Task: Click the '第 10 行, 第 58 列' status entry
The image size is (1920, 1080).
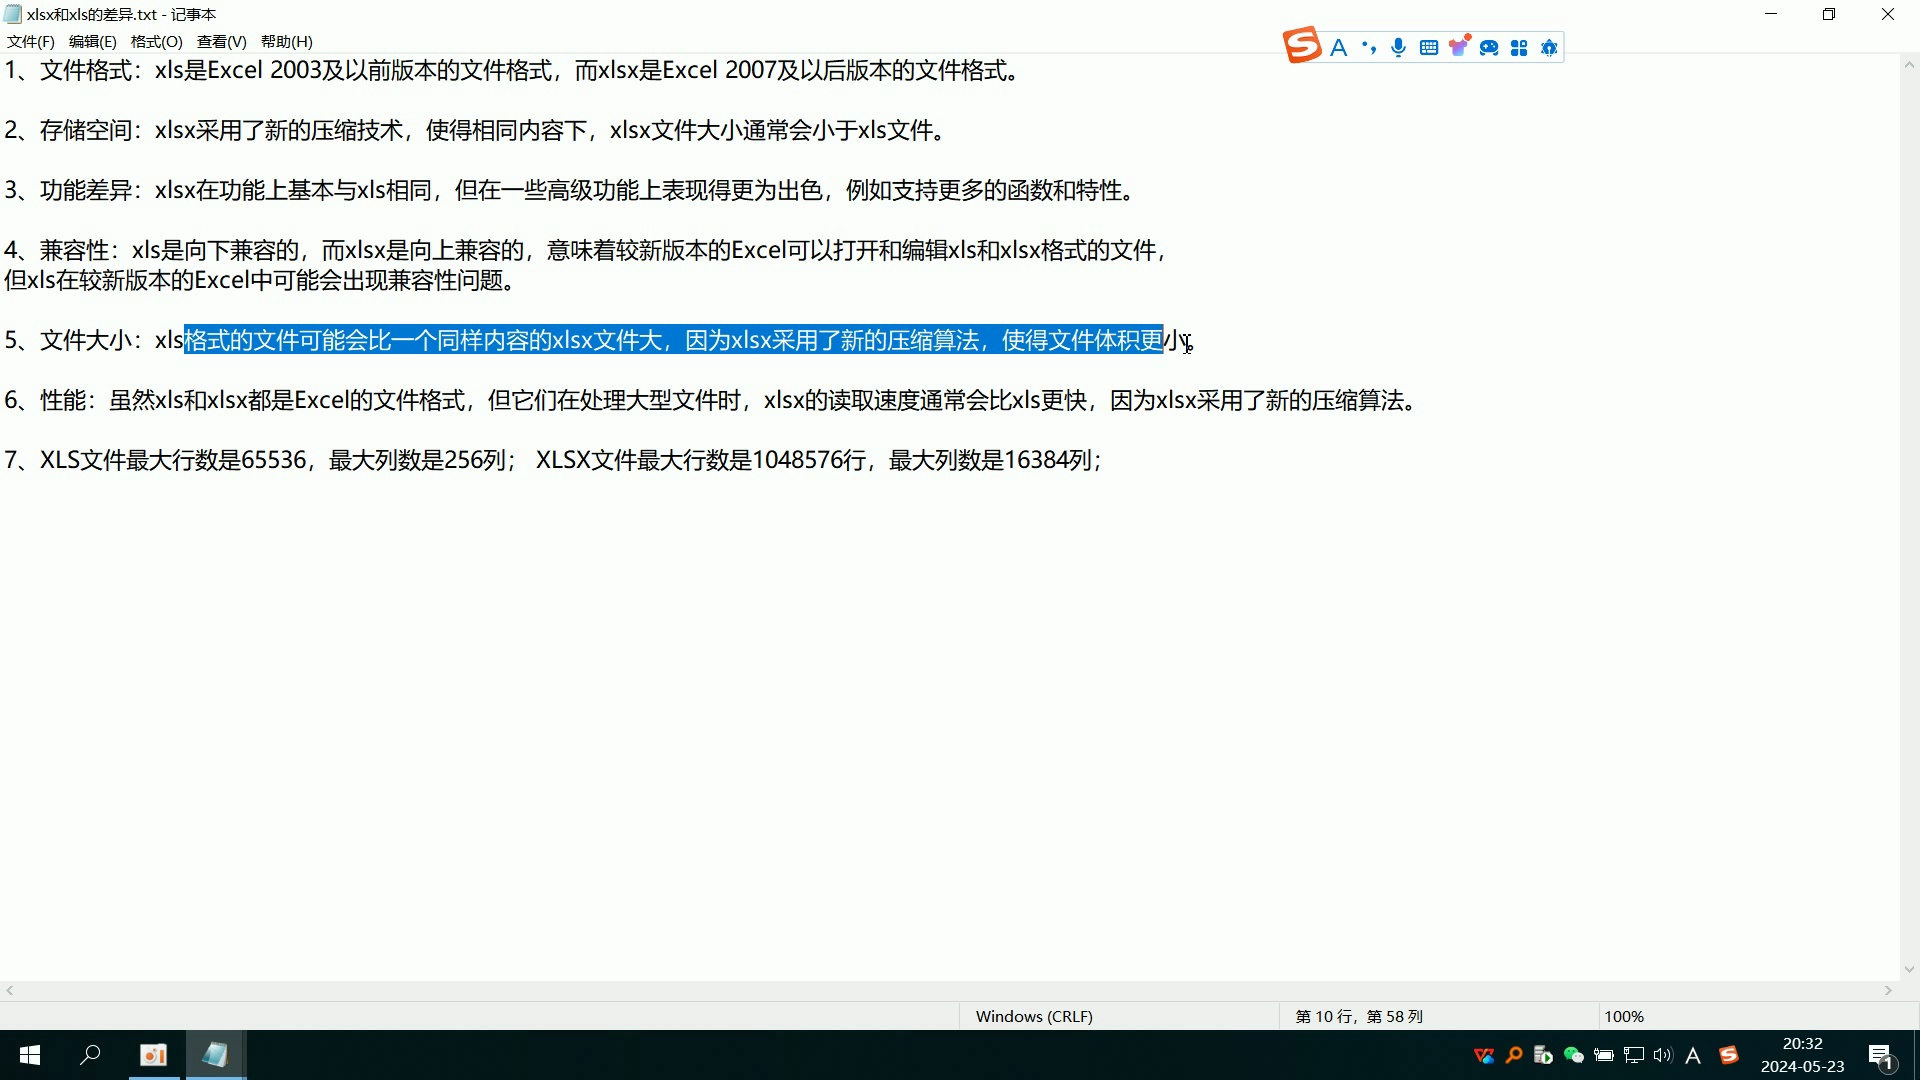Action: pyautogui.click(x=1359, y=1016)
